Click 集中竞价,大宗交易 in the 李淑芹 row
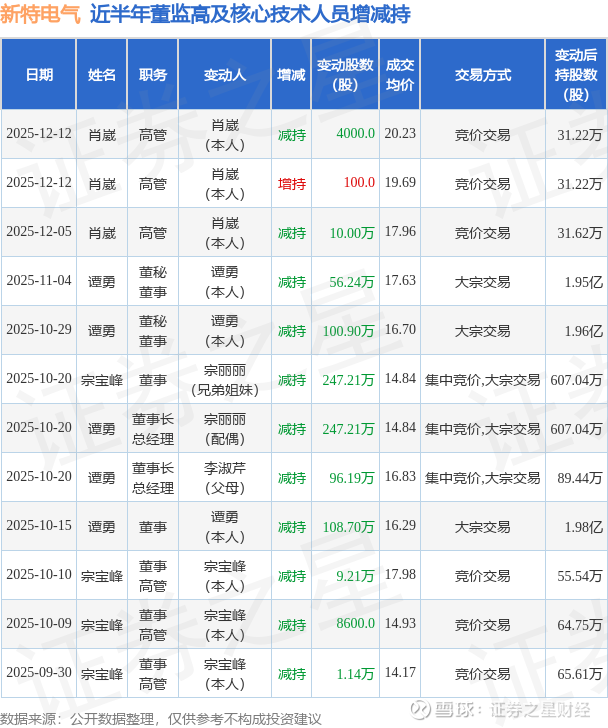The height and width of the screenshot is (728, 608). pos(483,478)
